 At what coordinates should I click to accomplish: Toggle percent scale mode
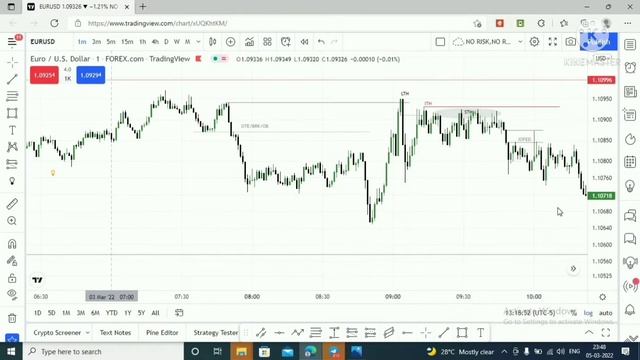point(573,313)
